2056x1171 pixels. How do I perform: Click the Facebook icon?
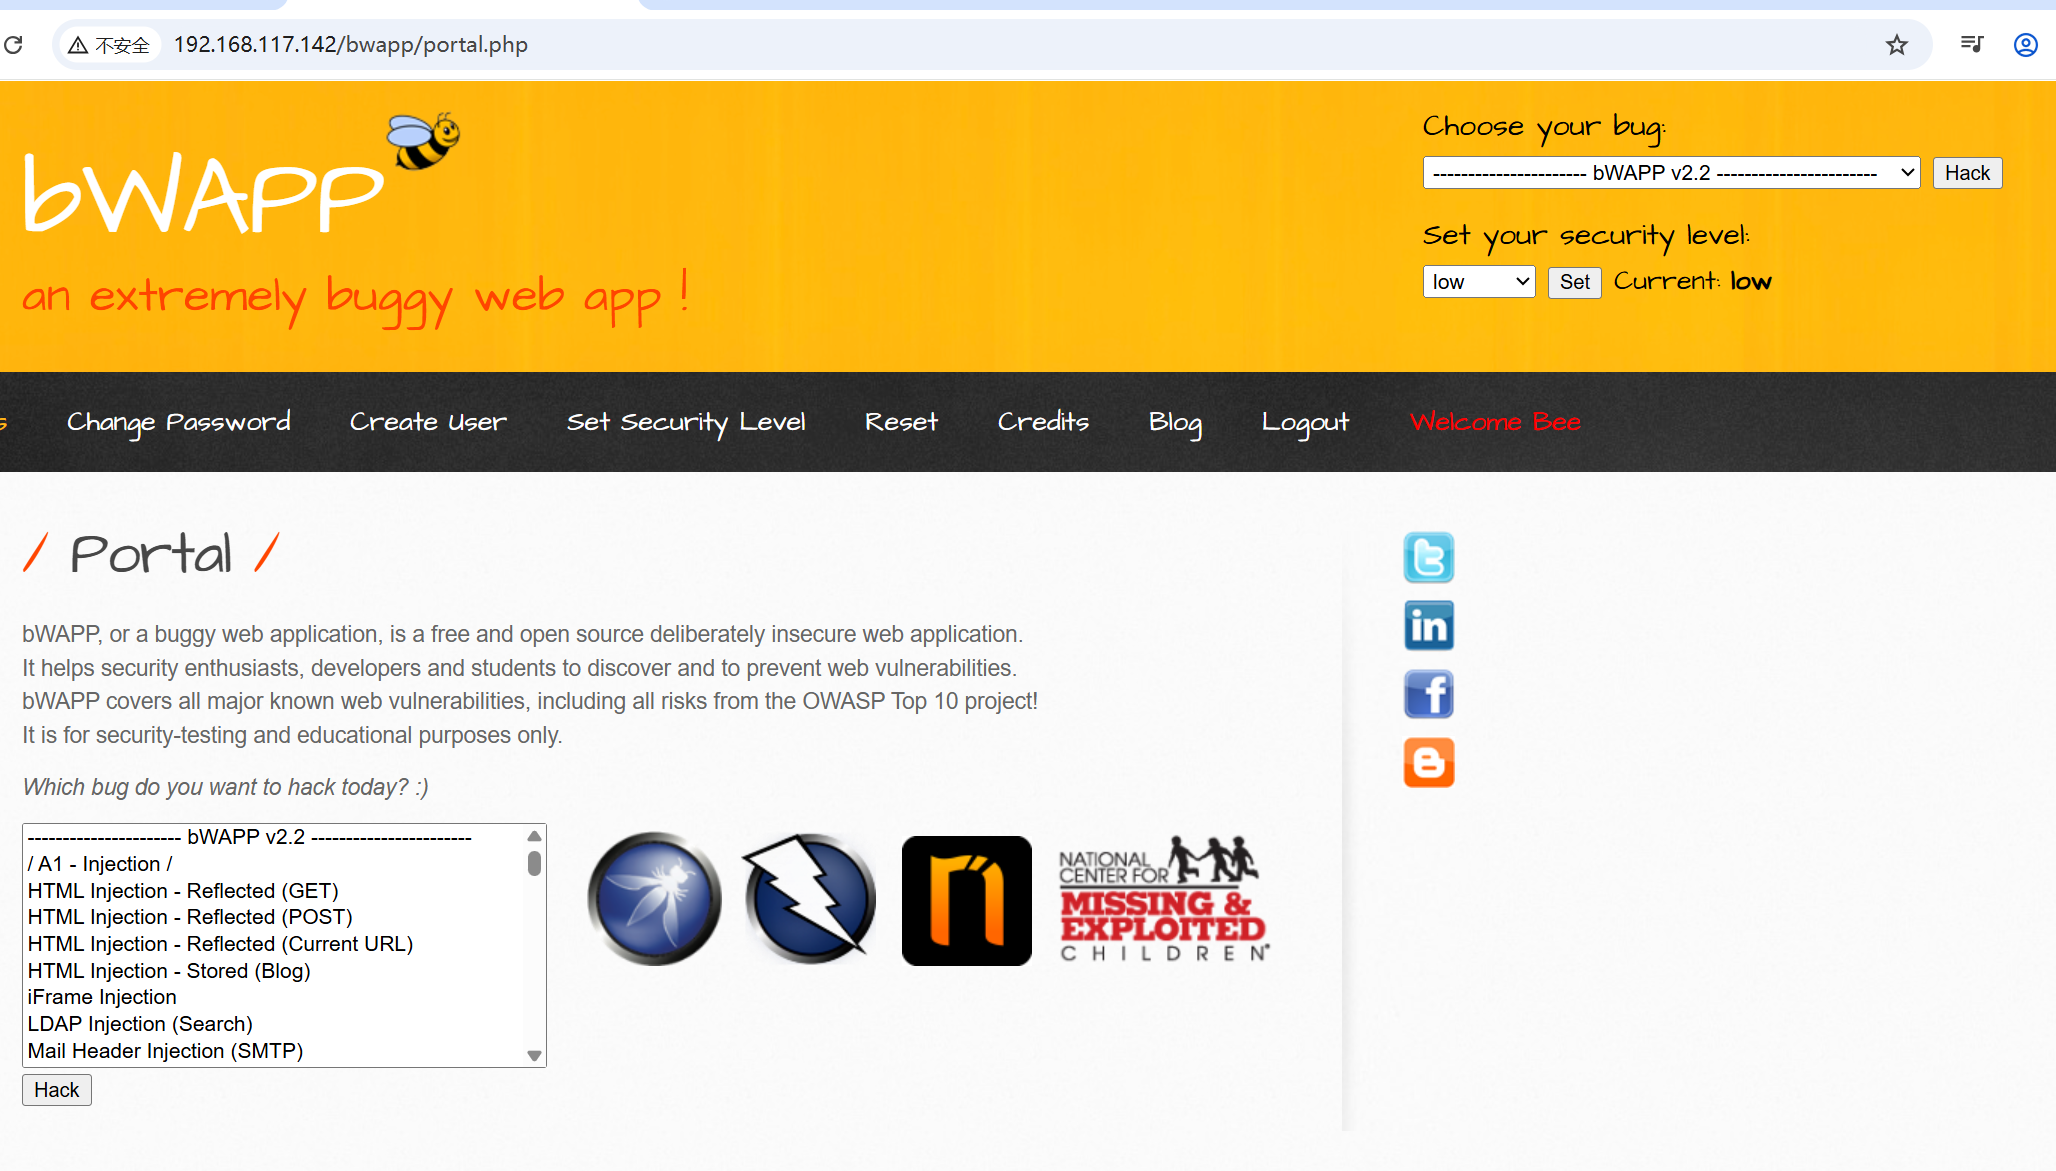click(x=1428, y=694)
